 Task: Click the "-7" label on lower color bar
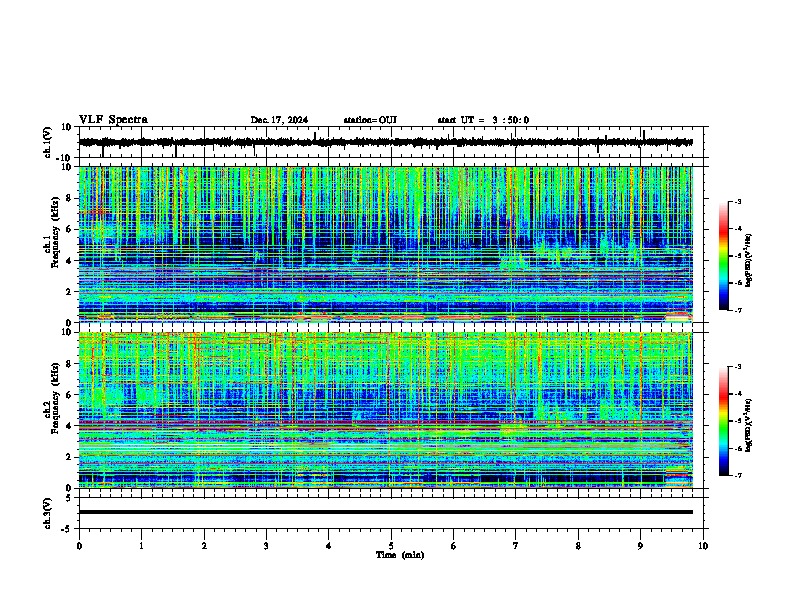738,476
